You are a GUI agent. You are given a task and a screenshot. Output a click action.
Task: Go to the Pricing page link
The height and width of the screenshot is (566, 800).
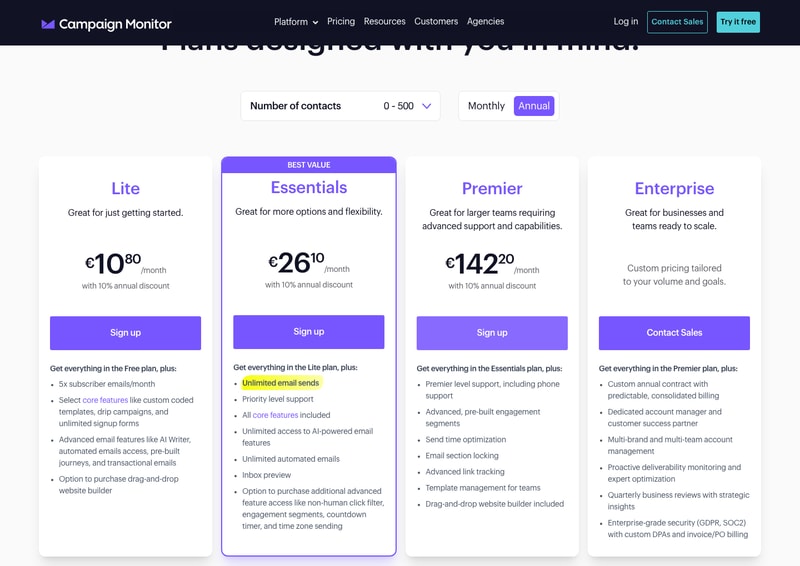pyautogui.click(x=341, y=21)
